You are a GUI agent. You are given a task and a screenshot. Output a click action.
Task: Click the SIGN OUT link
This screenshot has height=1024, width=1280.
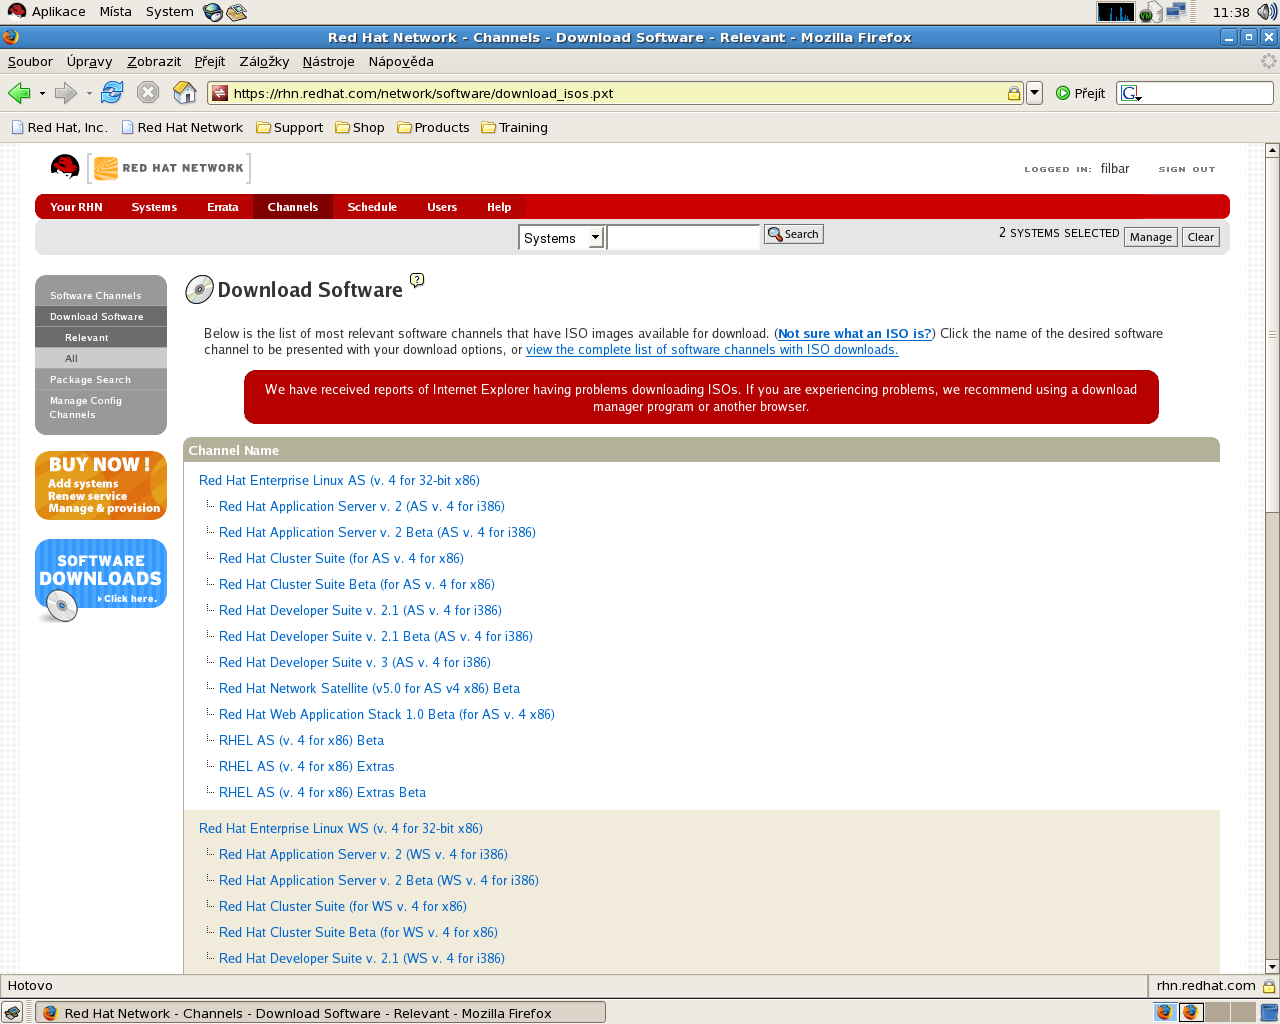pyautogui.click(x=1187, y=169)
